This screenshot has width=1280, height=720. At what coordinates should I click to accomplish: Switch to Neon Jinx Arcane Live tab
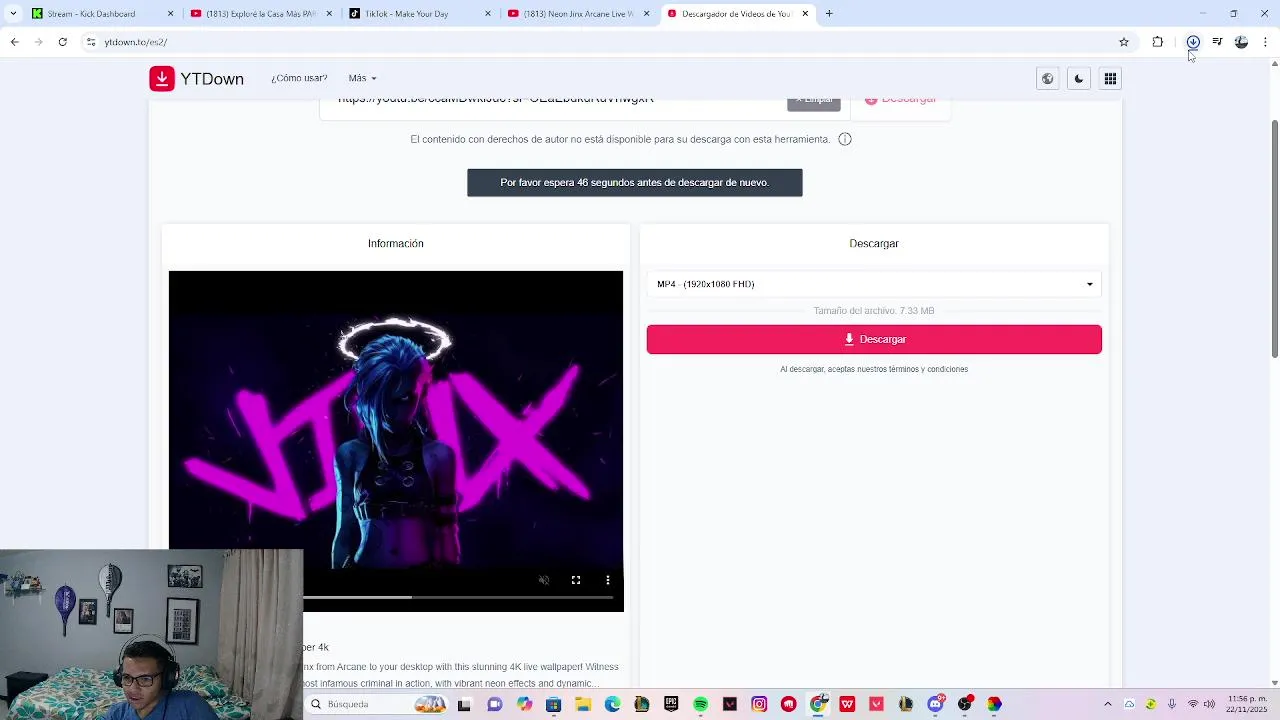577,14
